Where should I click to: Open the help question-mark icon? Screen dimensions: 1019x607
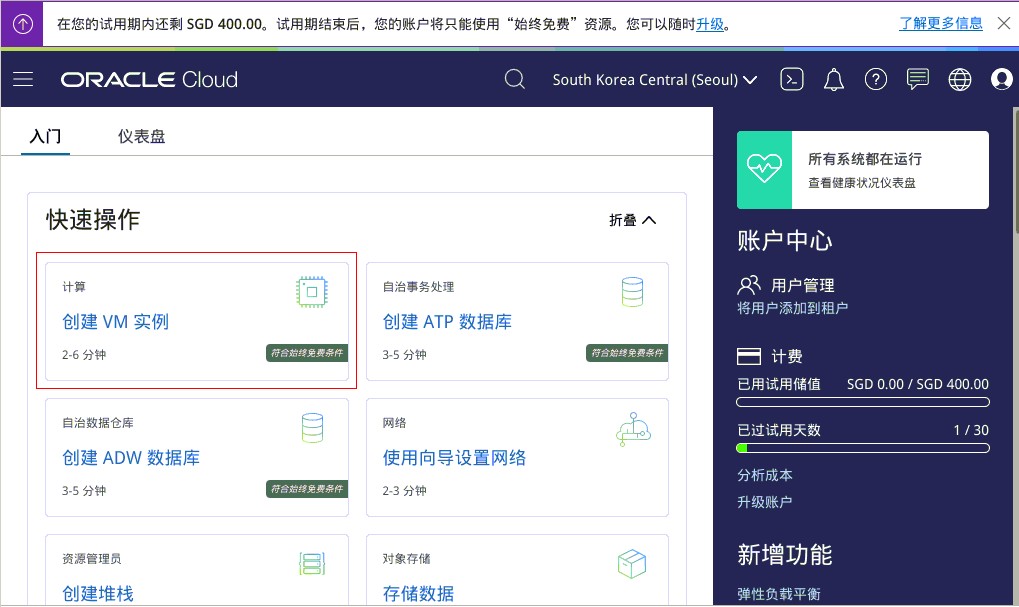click(x=875, y=79)
